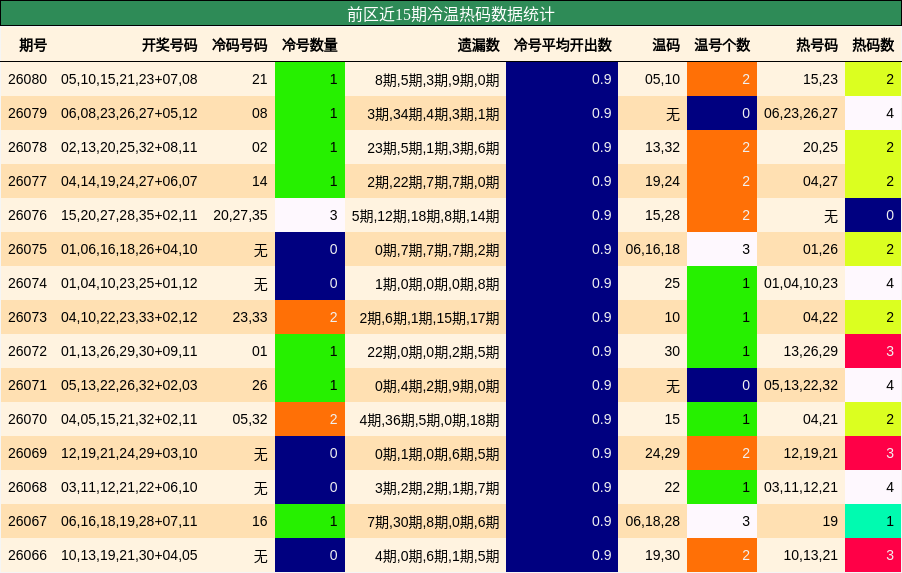902x573 pixels.
Task: Click draw numbers 05,10,15,21,23+07,08
Action: coord(129,79)
